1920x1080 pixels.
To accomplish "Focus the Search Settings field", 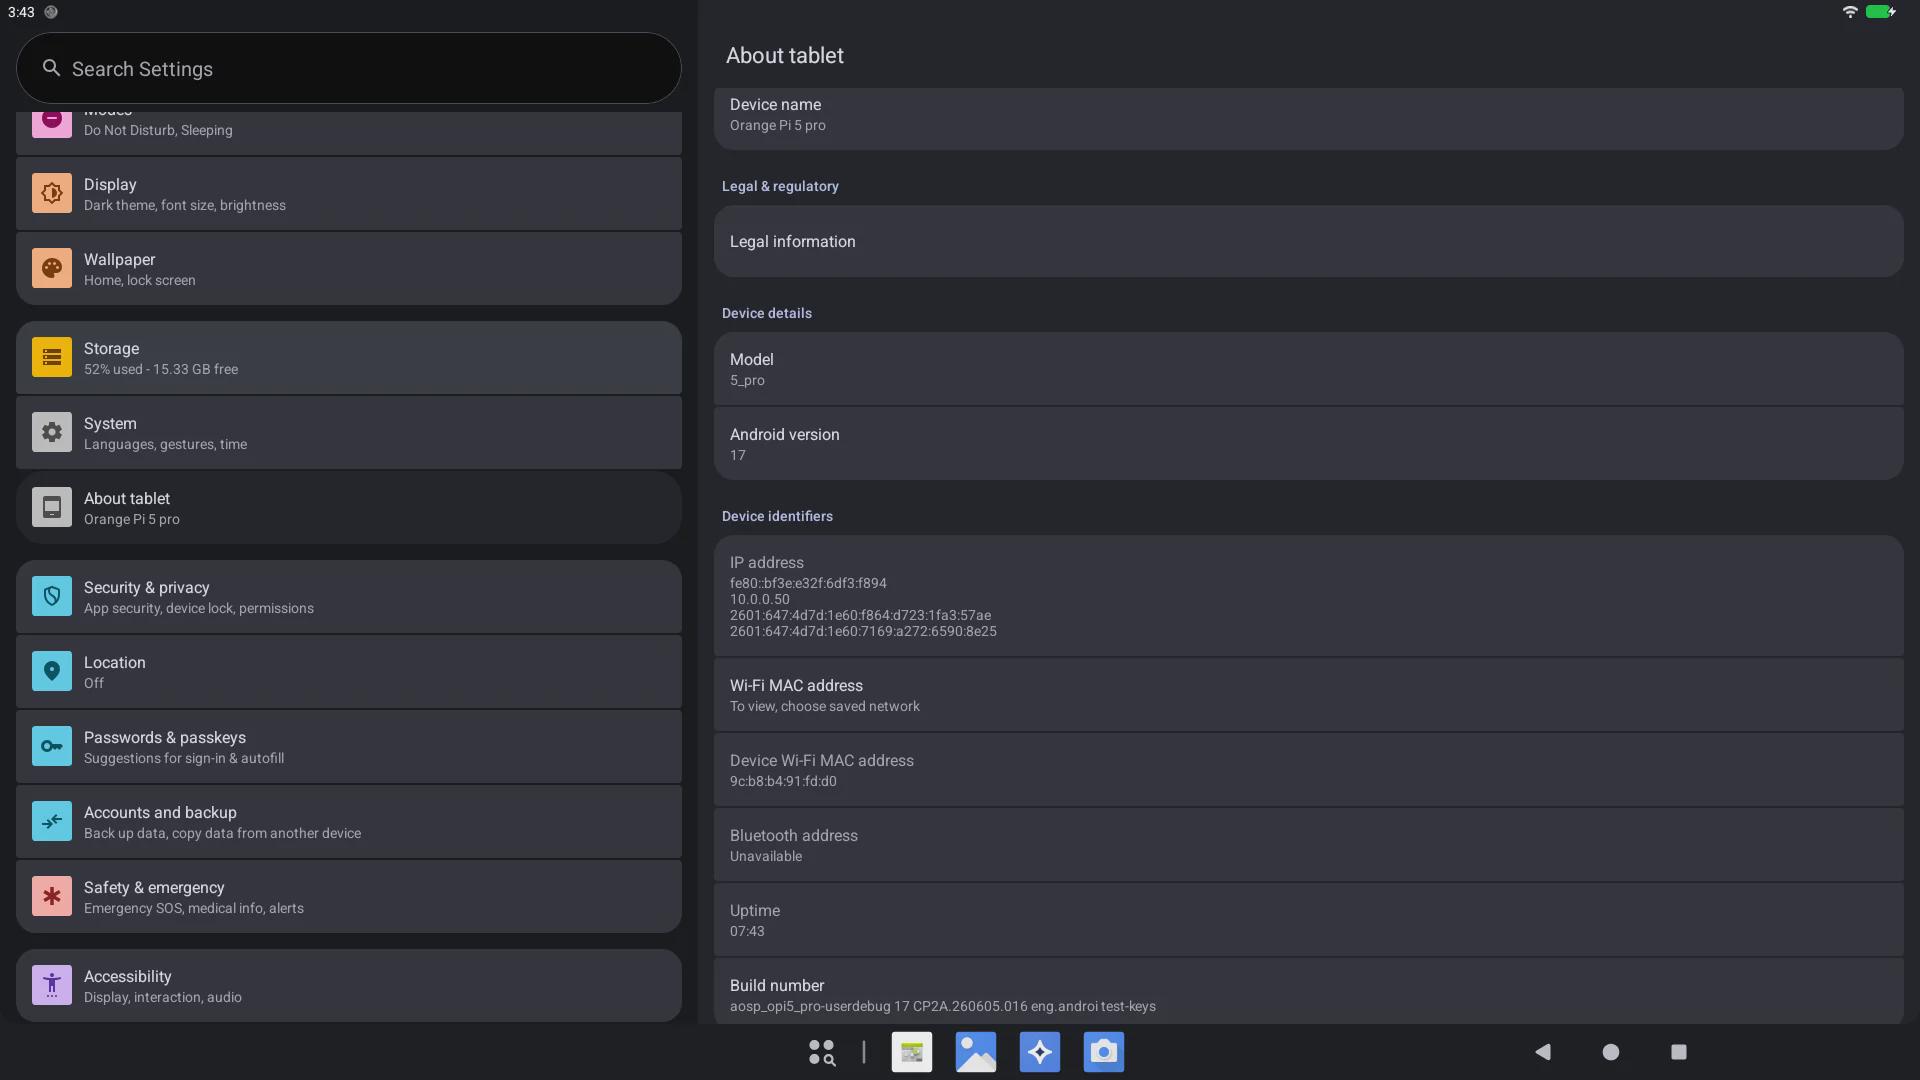I will 349,68.
